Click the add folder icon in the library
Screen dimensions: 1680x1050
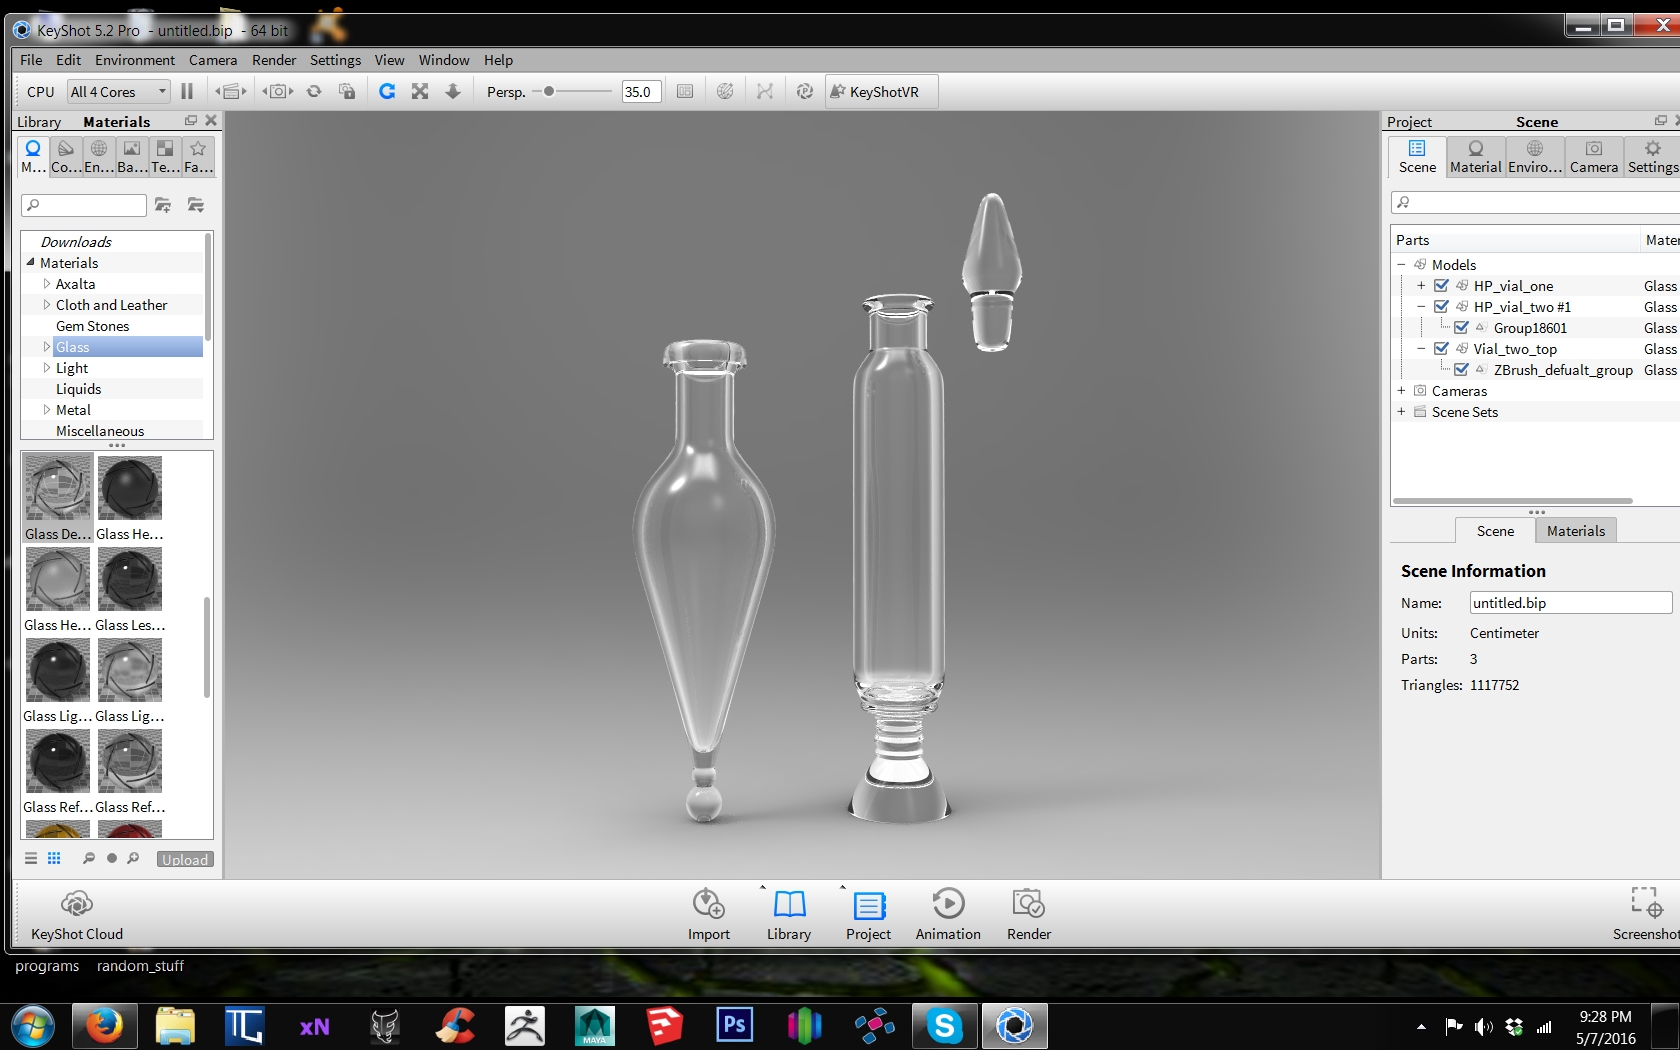163,205
